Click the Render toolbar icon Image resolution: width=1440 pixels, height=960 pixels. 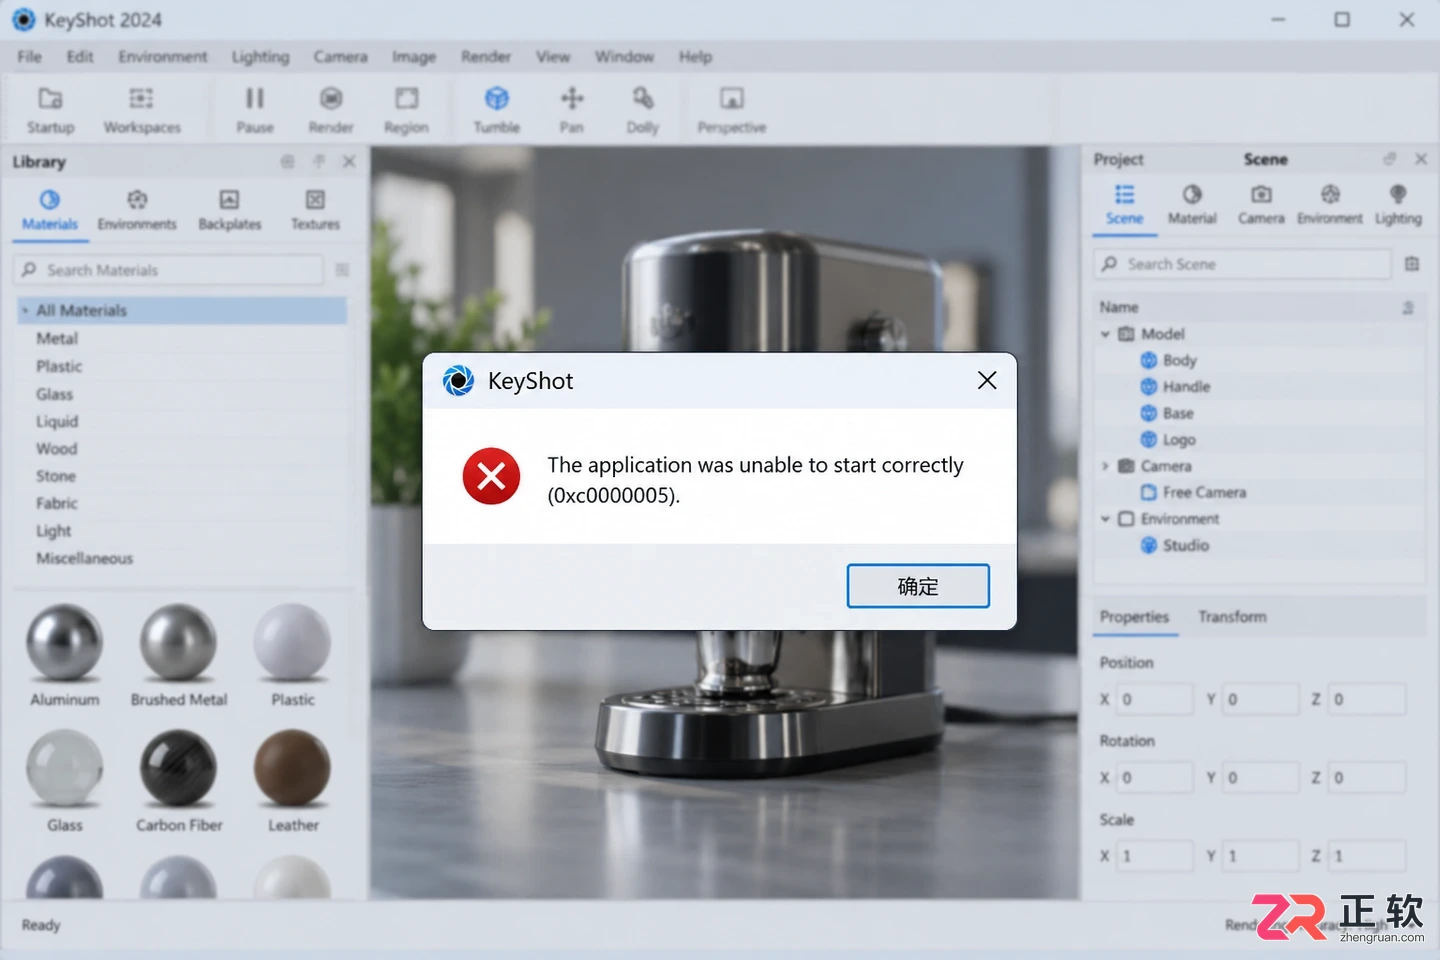click(x=331, y=110)
